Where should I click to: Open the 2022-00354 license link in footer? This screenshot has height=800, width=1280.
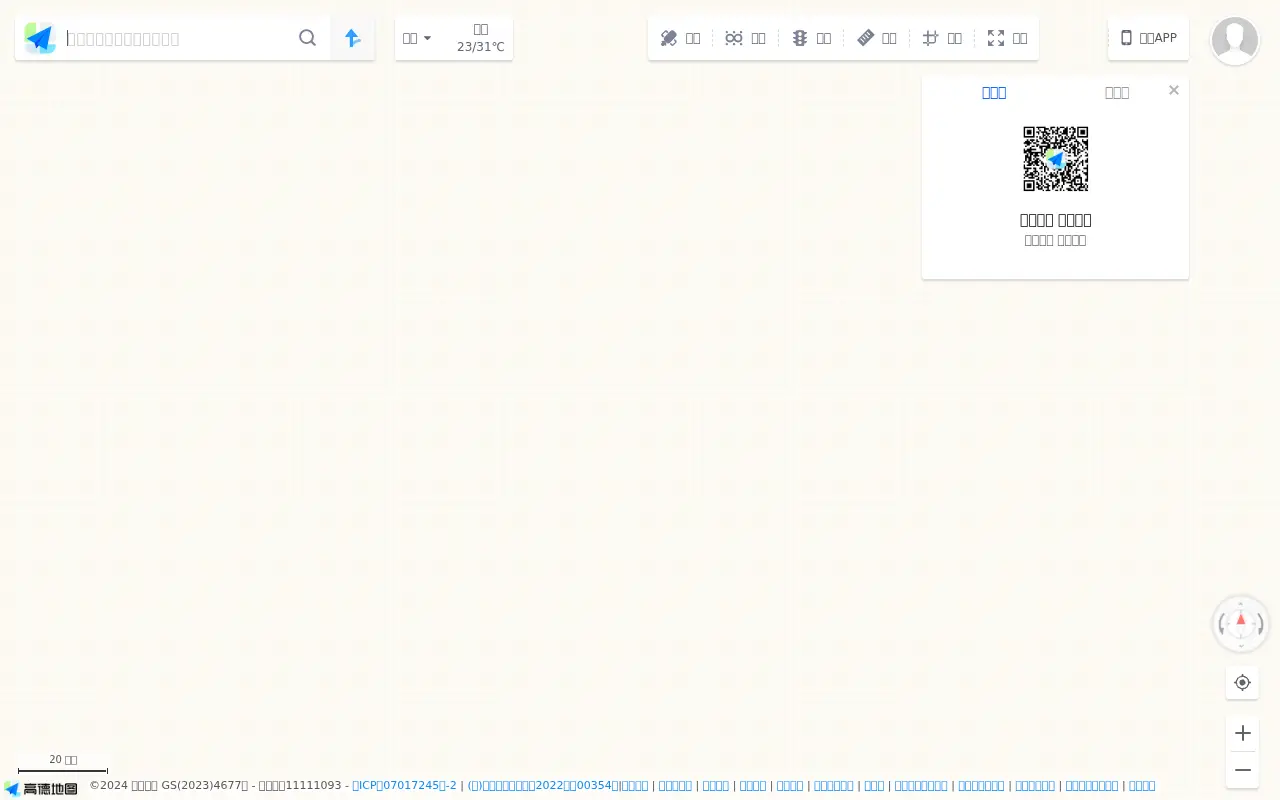click(543, 786)
